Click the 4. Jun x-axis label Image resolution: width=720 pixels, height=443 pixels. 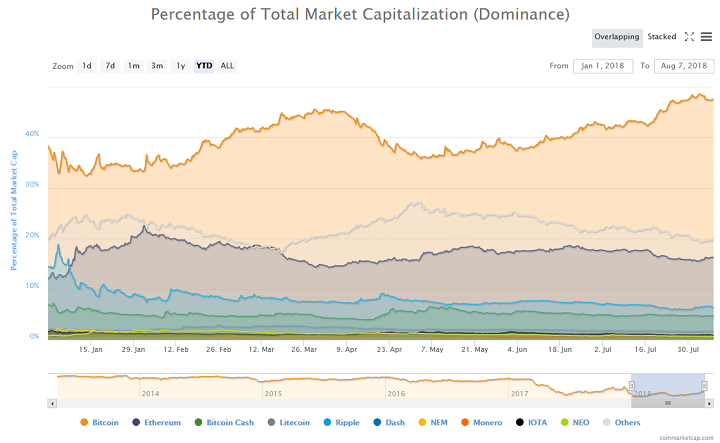517,349
